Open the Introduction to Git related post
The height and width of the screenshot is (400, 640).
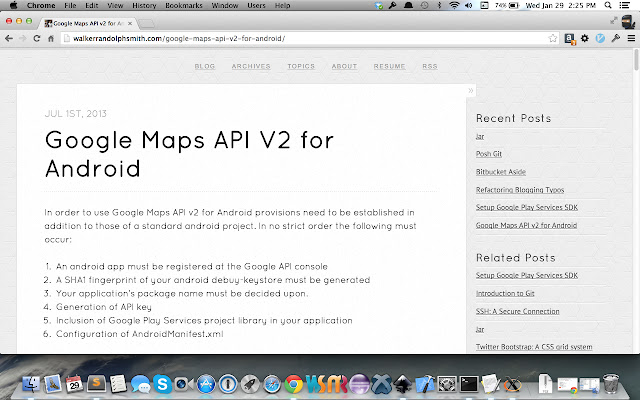click(x=505, y=293)
